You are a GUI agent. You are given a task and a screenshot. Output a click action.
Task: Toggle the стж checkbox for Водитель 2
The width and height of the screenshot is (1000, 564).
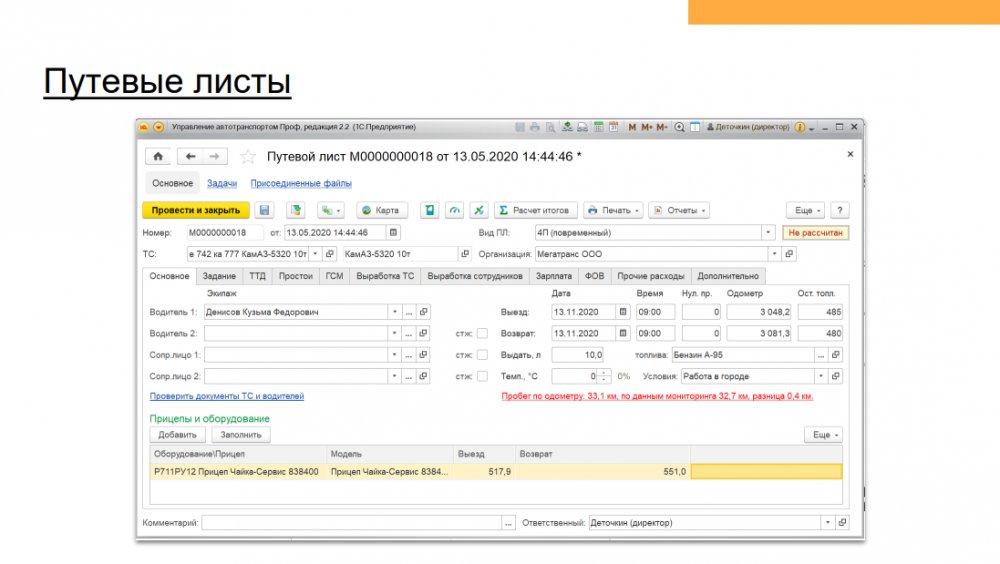tap(482, 334)
